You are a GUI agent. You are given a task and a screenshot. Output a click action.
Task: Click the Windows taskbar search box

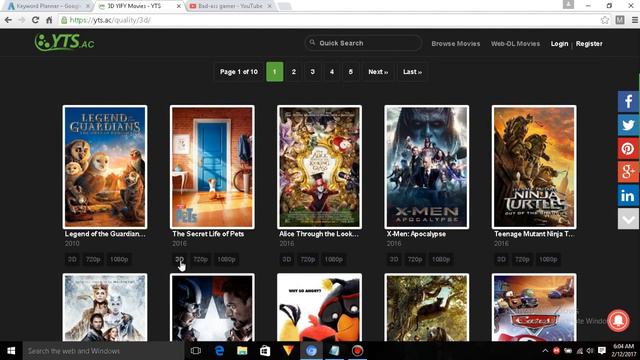(103, 351)
